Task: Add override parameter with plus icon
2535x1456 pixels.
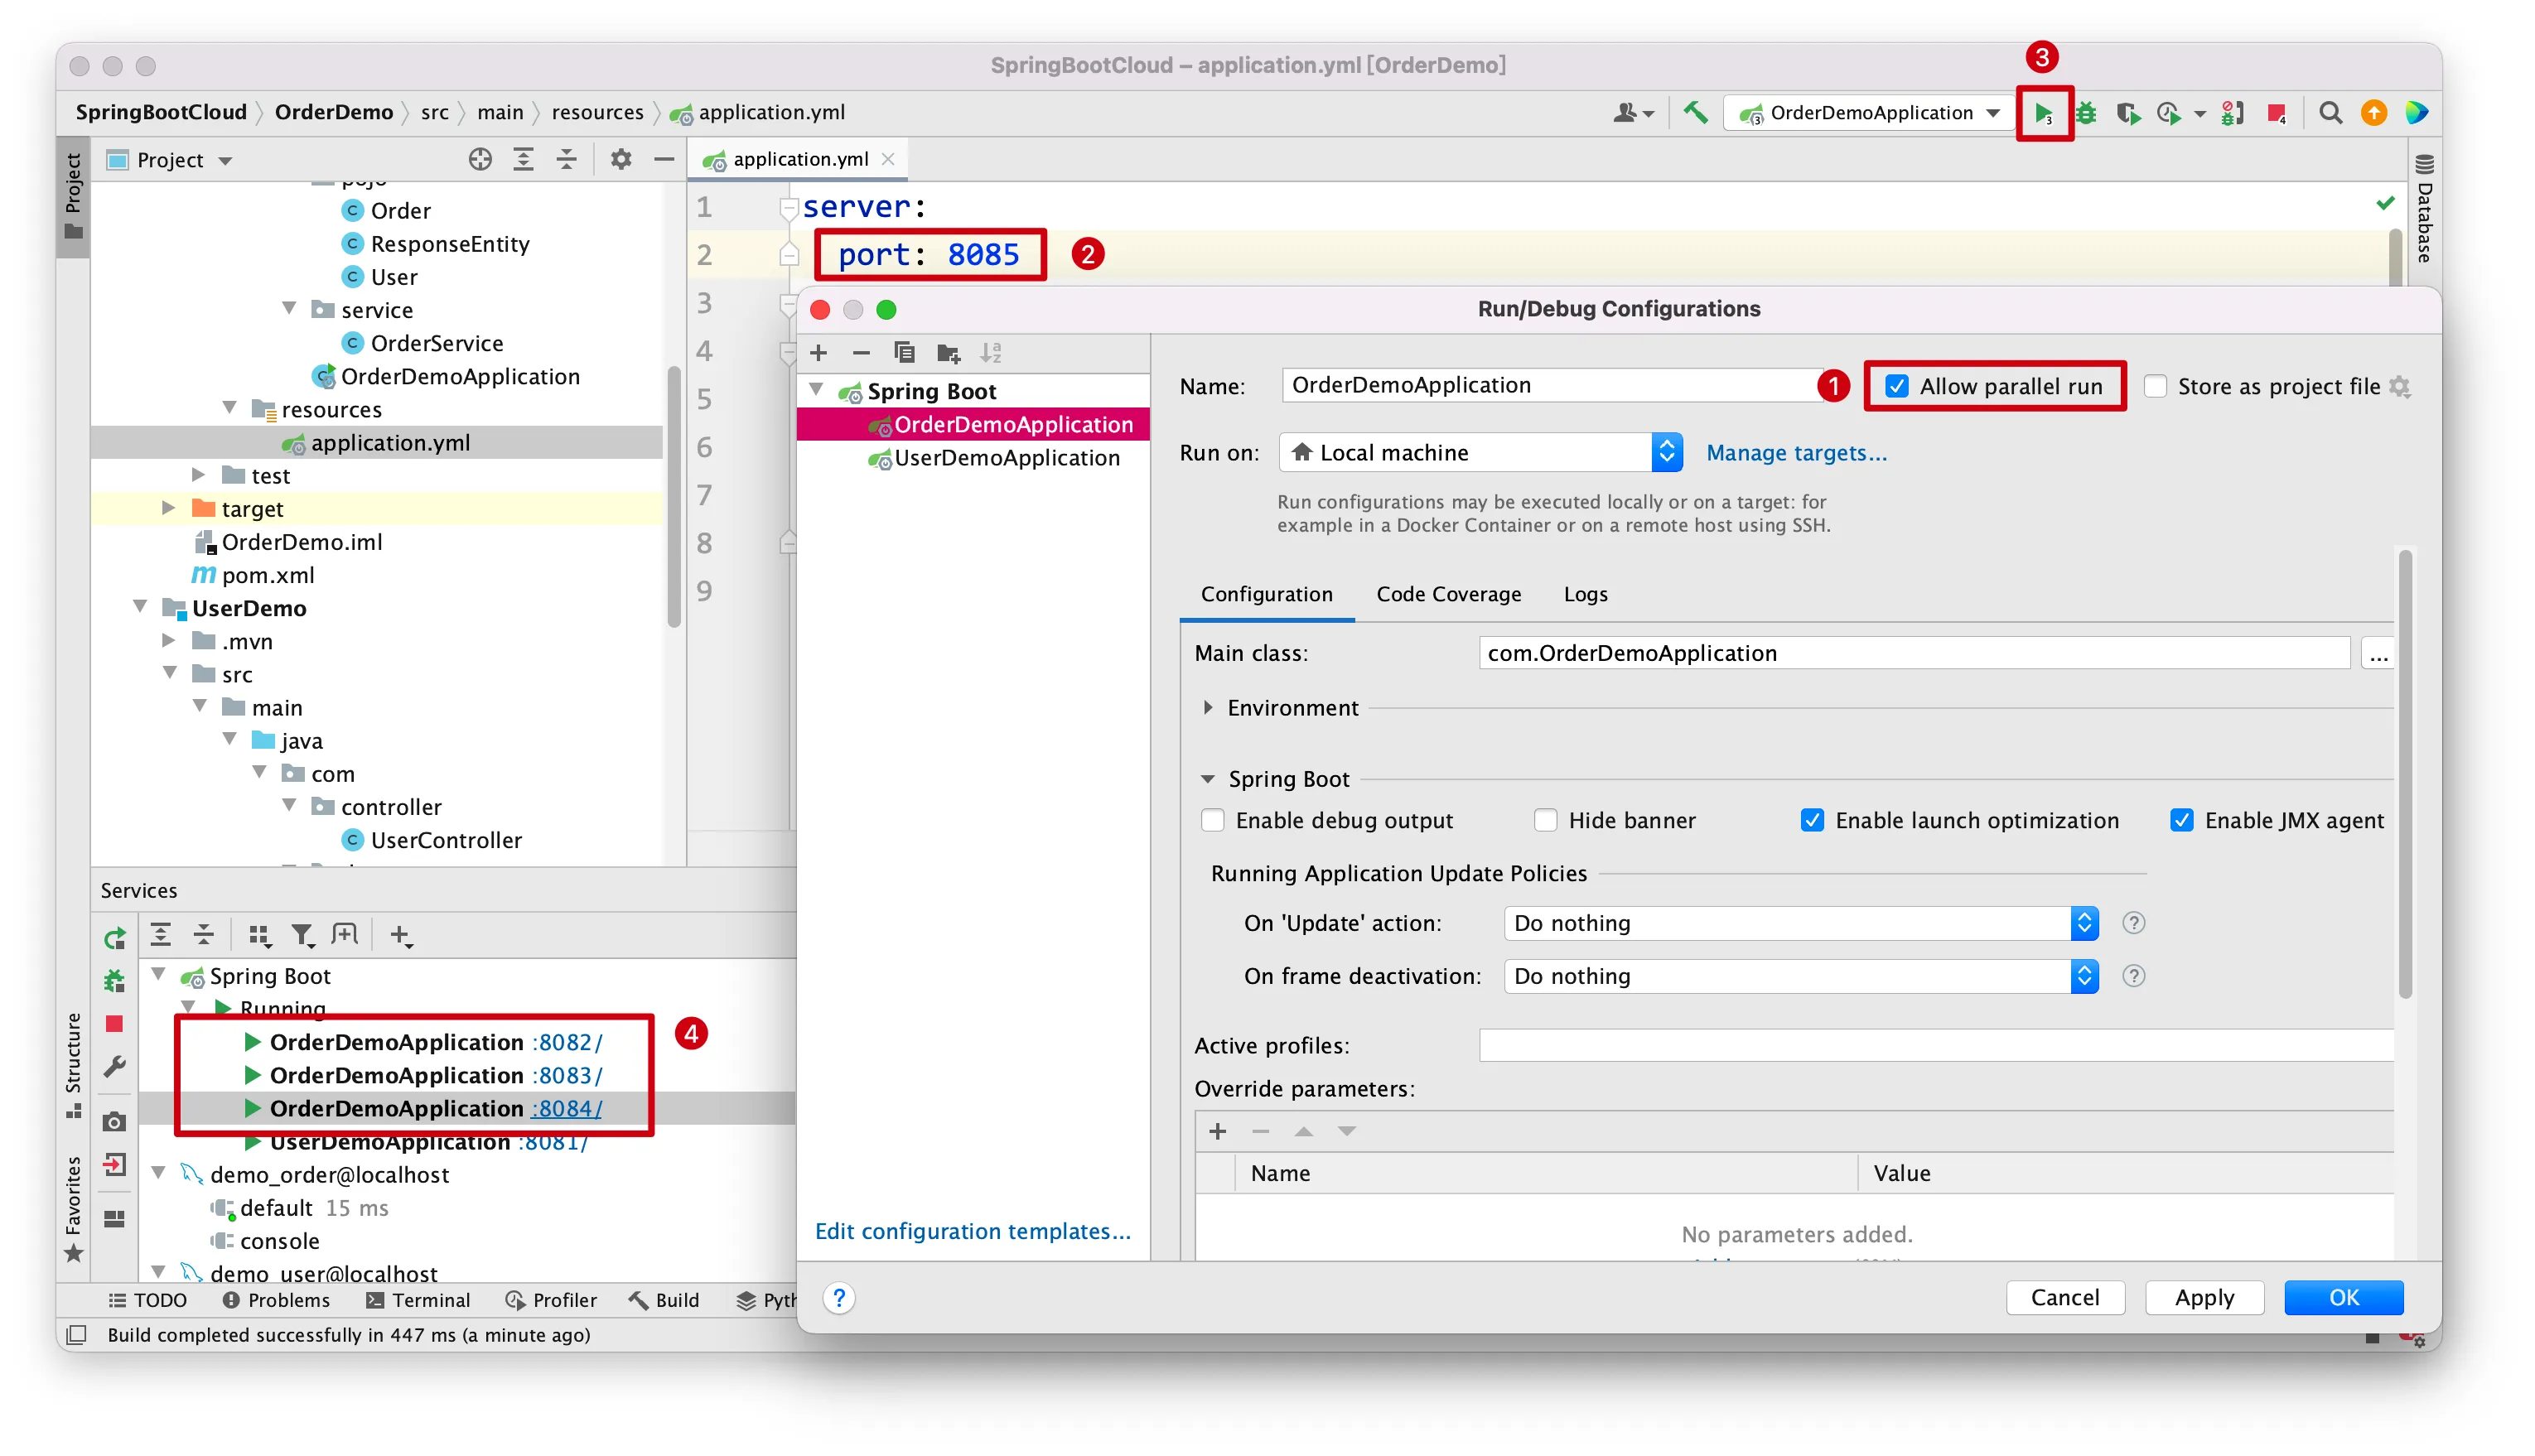Action: tap(1217, 1131)
